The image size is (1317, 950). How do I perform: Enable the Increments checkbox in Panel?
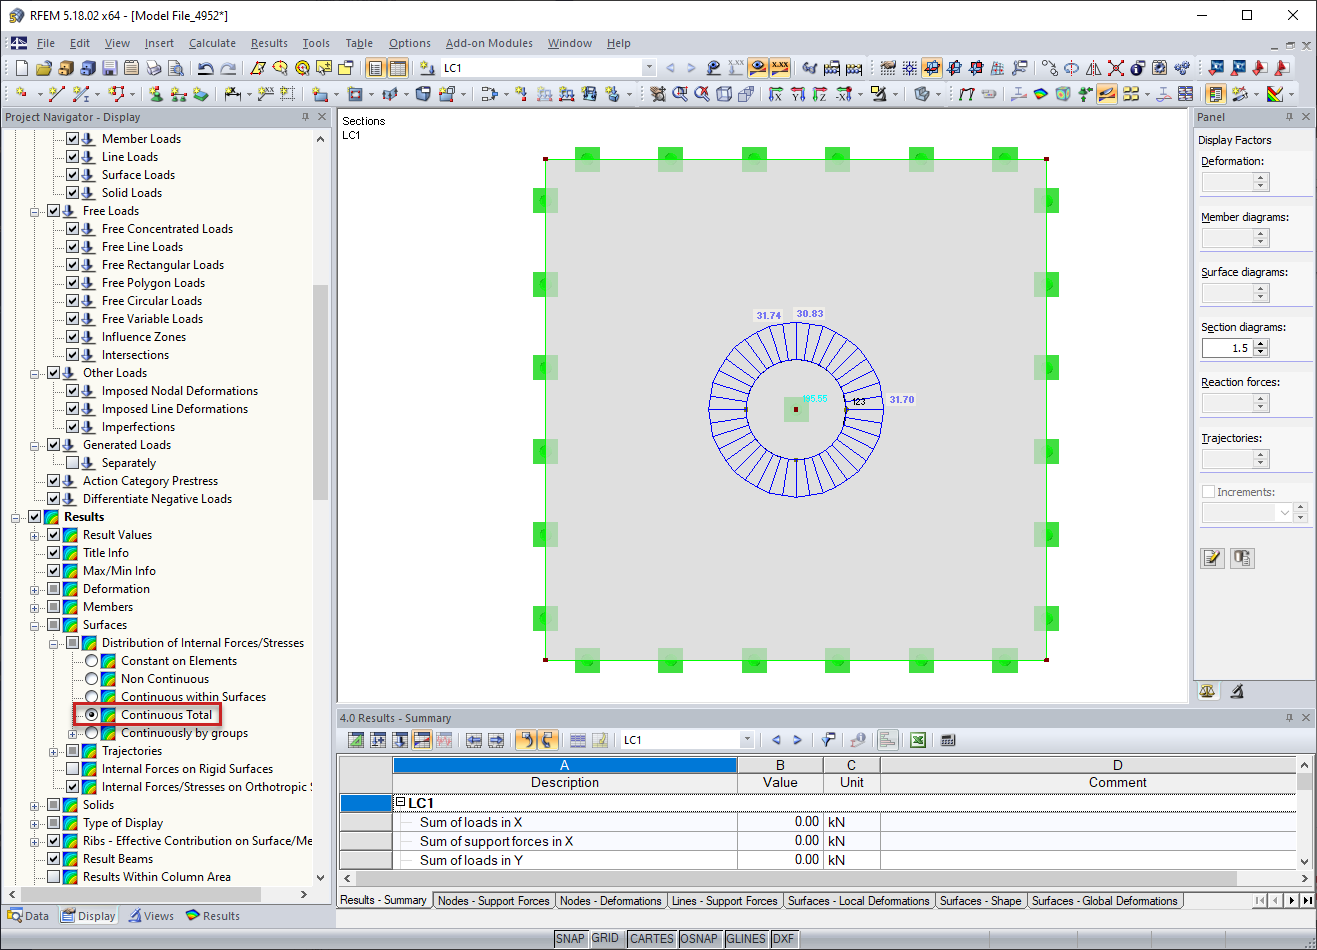(x=1208, y=492)
